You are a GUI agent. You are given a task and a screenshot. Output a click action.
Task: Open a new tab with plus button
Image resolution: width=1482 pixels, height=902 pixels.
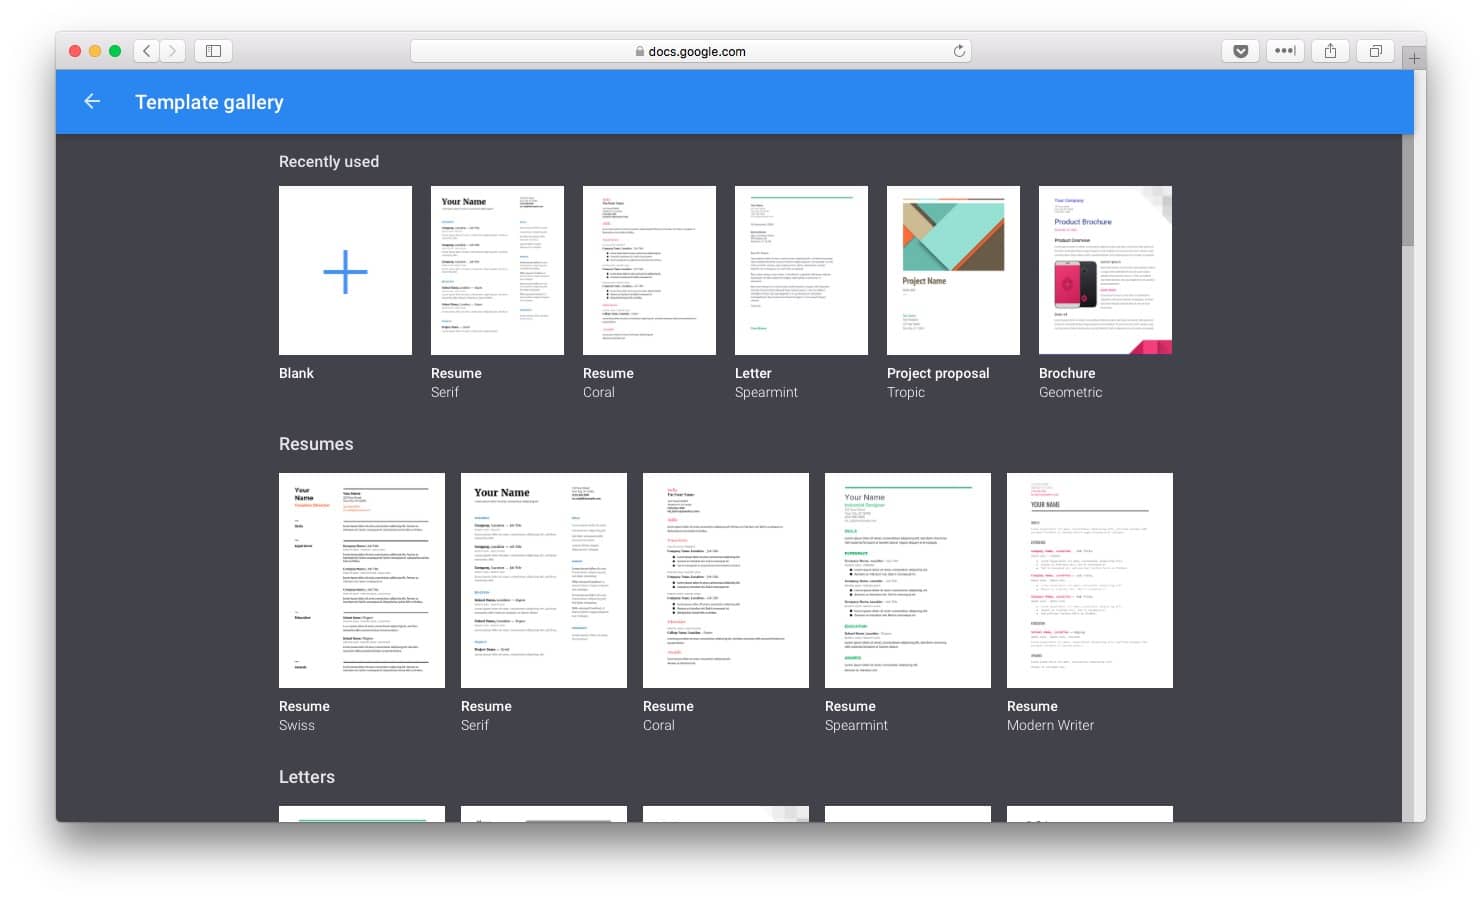[1414, 58]
